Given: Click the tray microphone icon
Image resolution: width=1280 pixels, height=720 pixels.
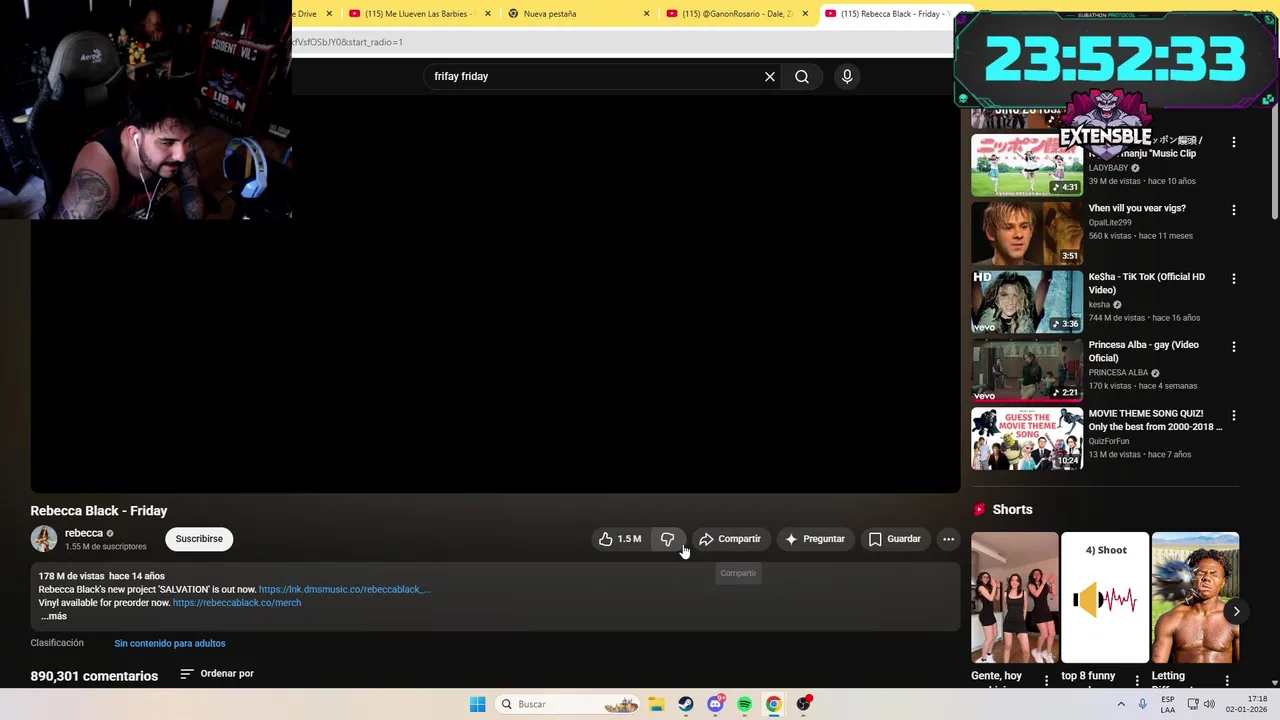Looking at the screenshot, I should click(1142, 704).
